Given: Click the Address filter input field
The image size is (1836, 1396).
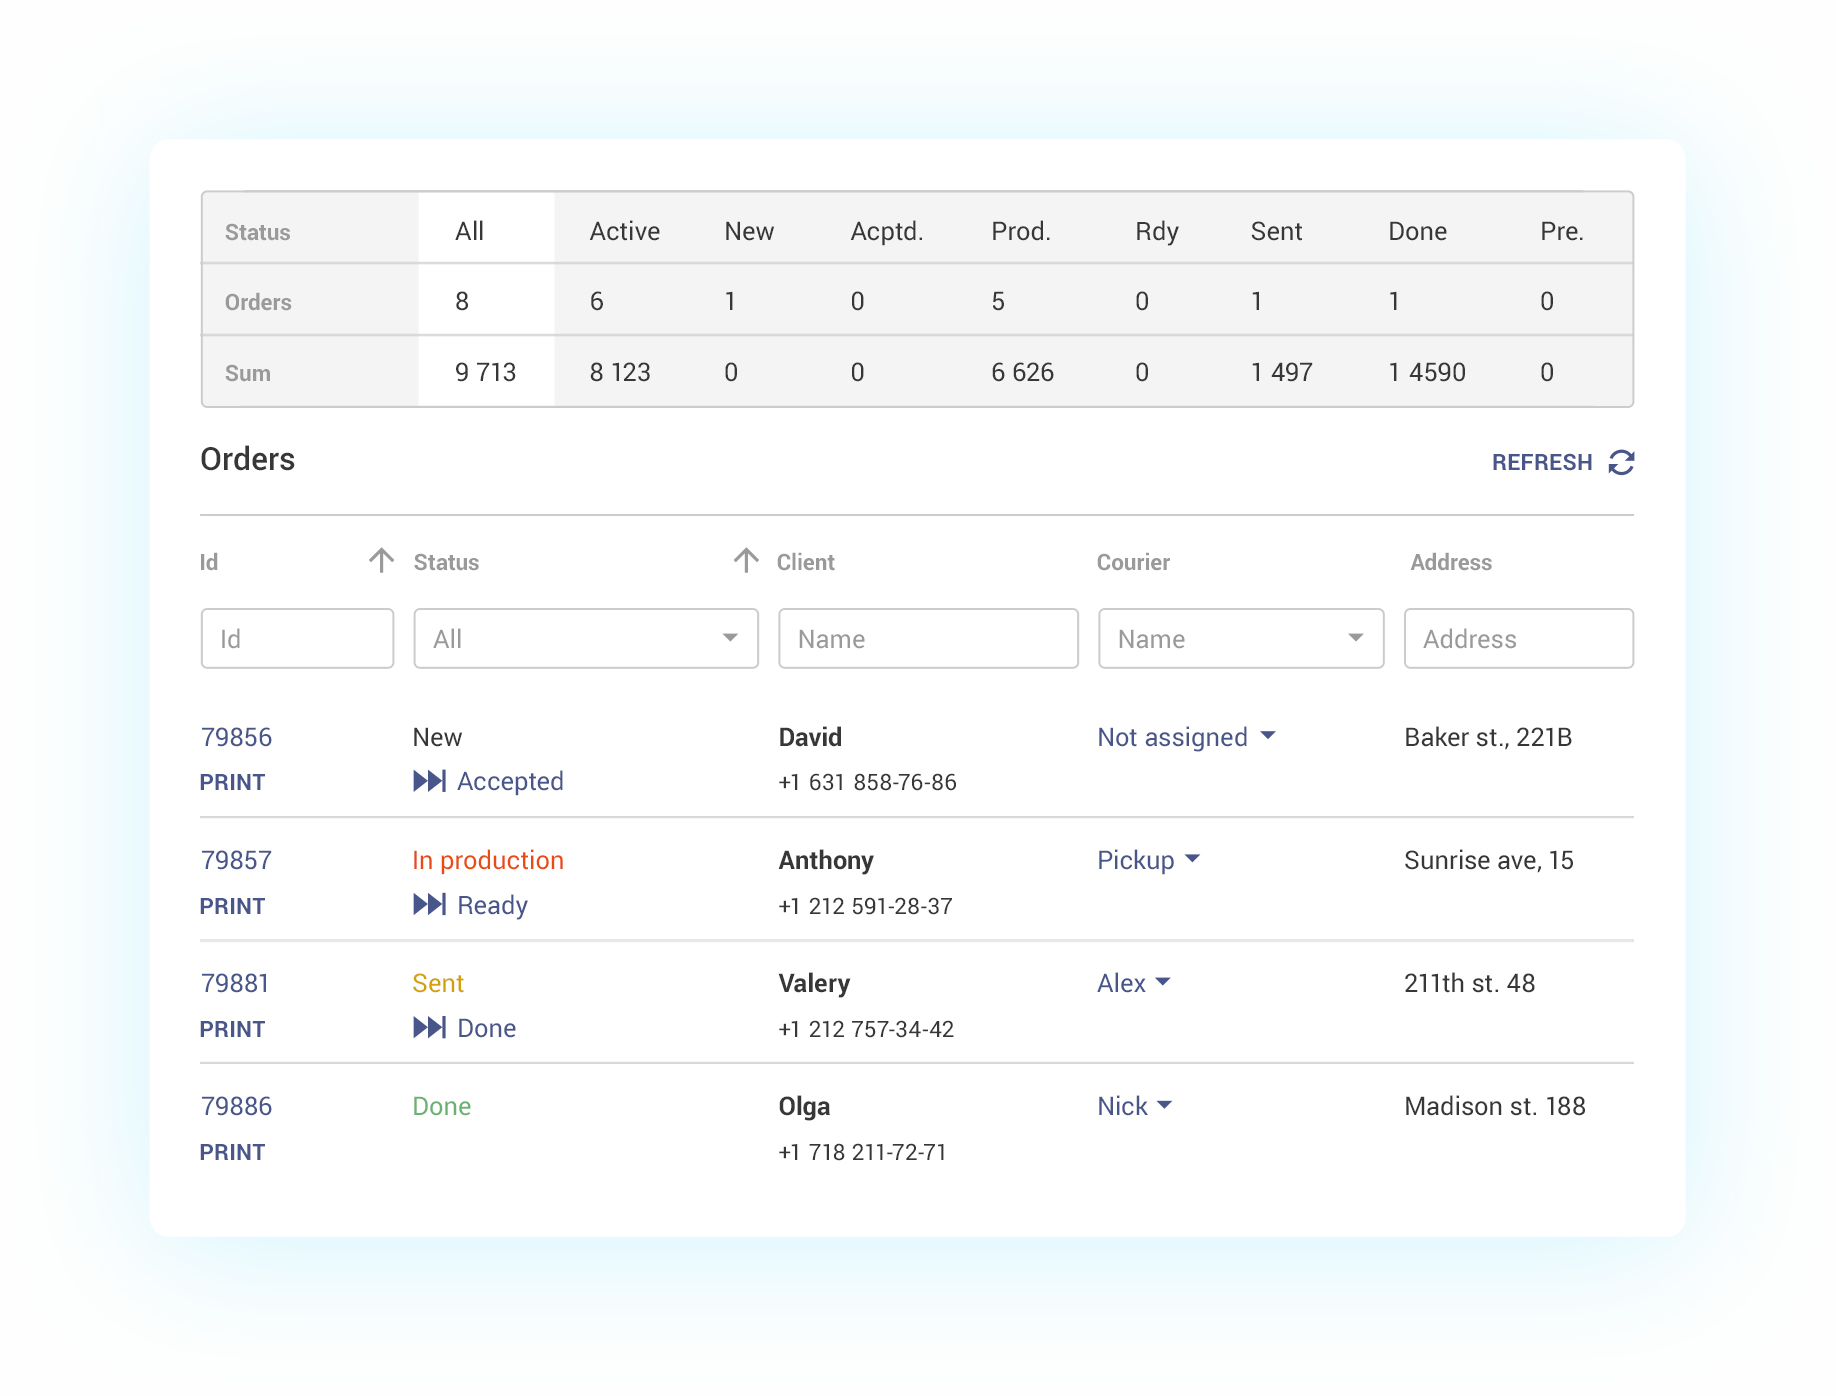Looking at the screenshot, I should coord(1518,638).
